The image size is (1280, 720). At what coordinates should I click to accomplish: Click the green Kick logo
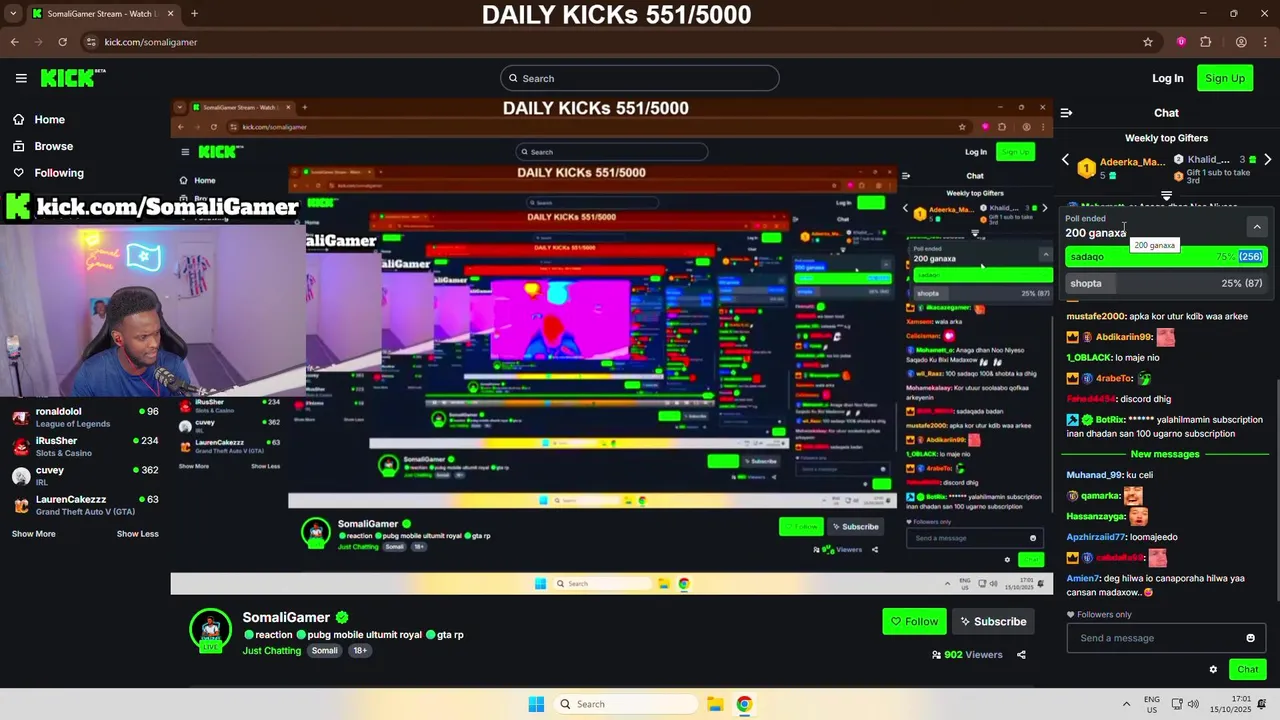(72, 78)
